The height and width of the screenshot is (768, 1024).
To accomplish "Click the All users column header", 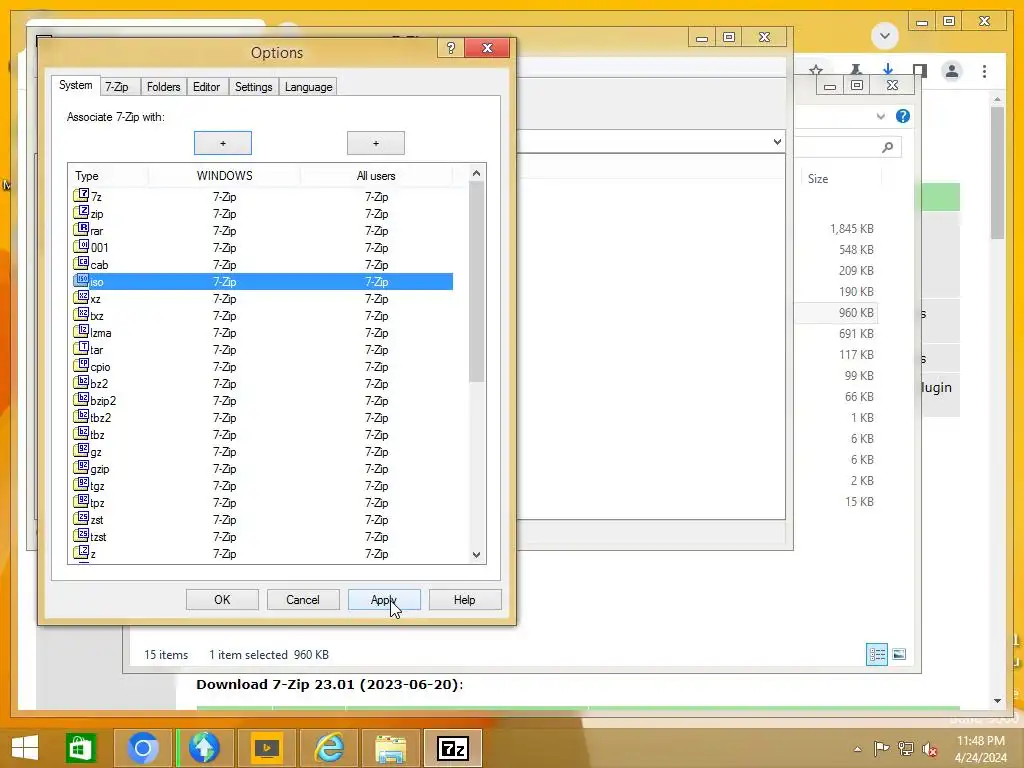I will [x=376, y=176].
